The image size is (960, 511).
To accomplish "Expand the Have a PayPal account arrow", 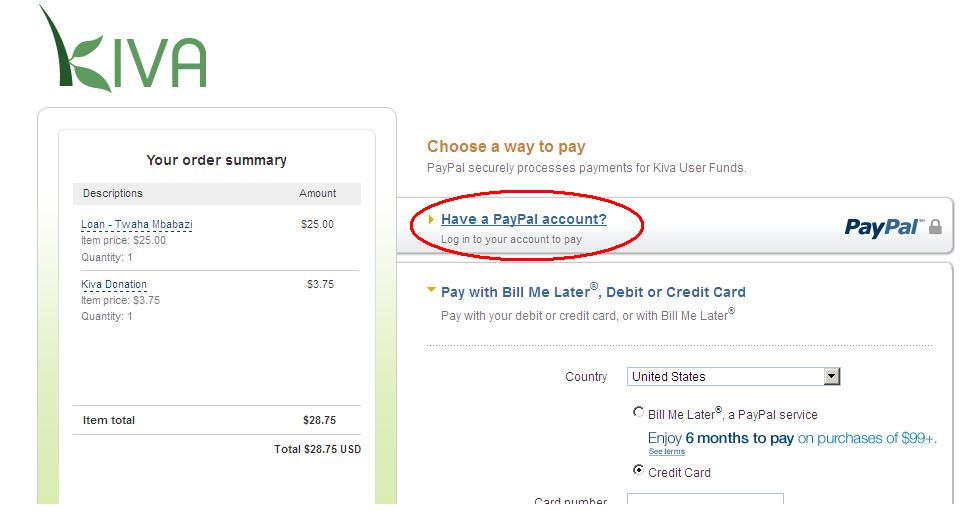I will tap(432, 219).
